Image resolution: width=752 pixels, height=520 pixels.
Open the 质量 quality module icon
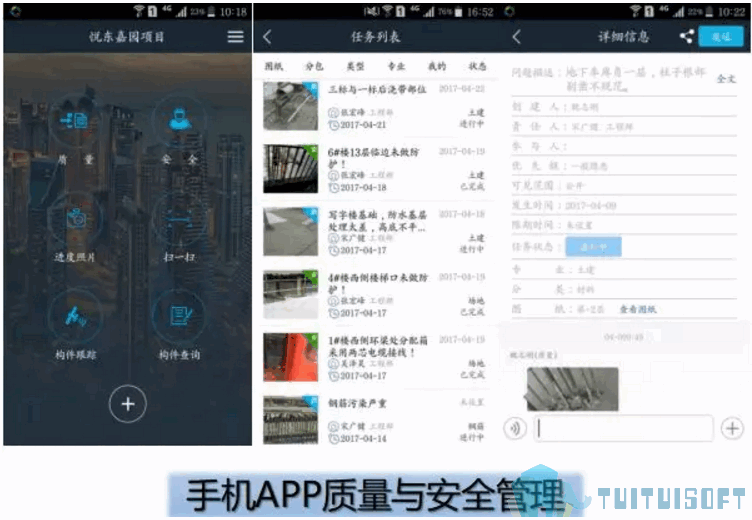coord(75,120)
